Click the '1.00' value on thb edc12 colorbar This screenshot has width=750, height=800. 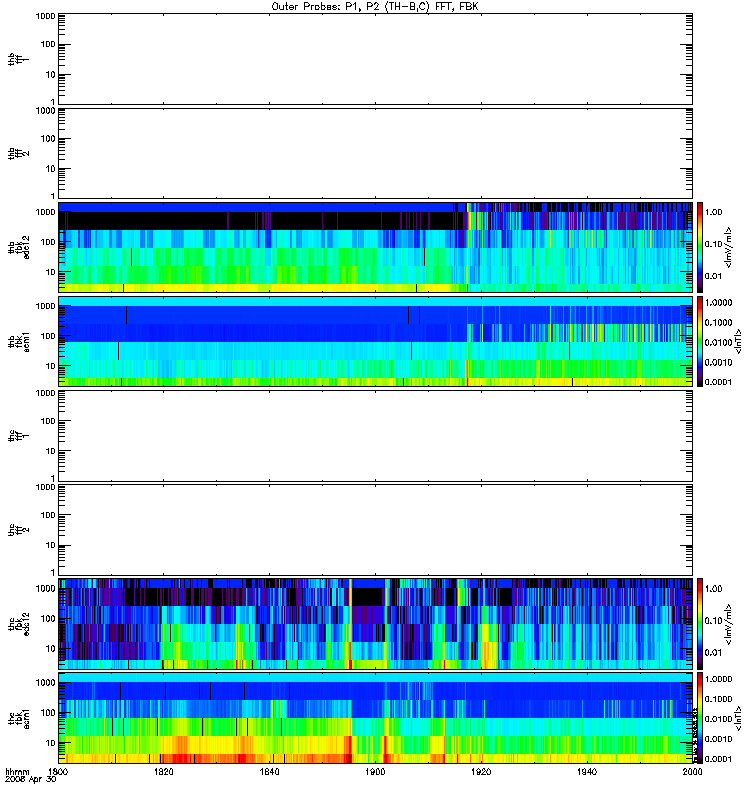(x=714, y=212)
